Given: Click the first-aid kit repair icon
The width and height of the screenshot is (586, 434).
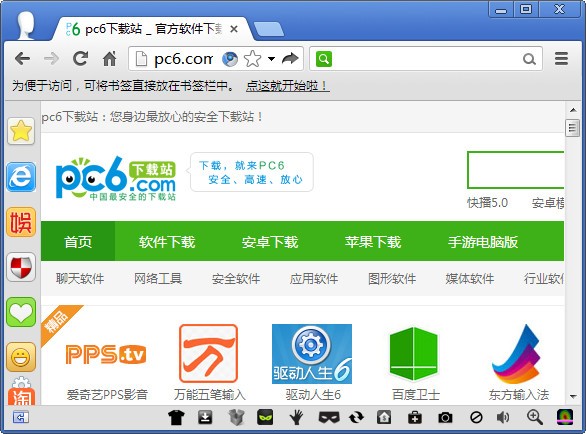Looking at the screenshot, I should click(414, 418).
